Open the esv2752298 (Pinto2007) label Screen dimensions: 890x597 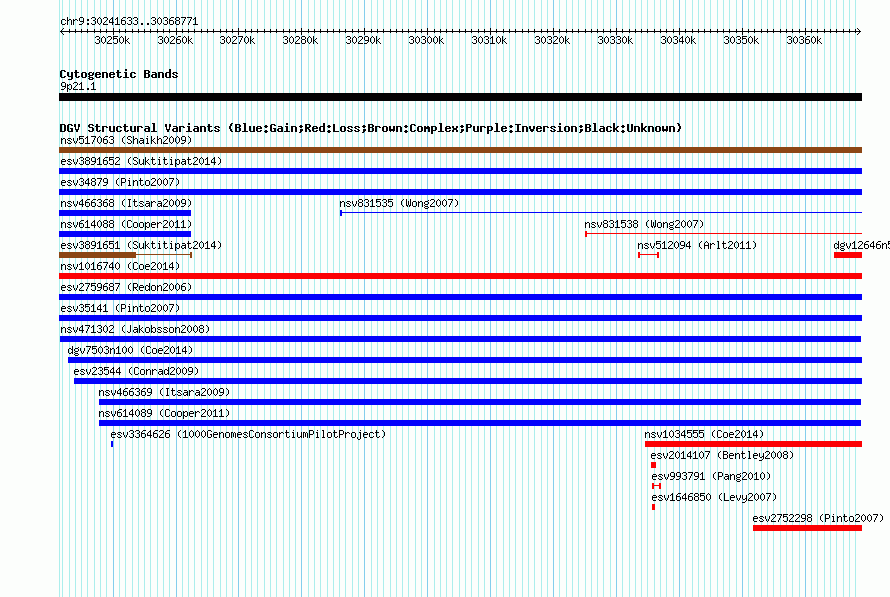pyautogui.click(x=818, y=518)
